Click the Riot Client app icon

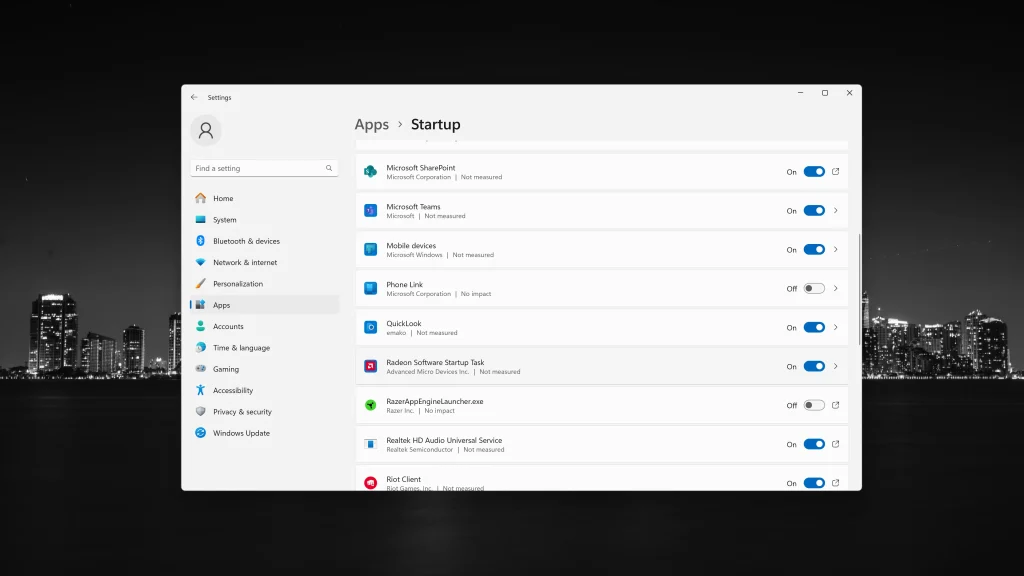(370, 483)
